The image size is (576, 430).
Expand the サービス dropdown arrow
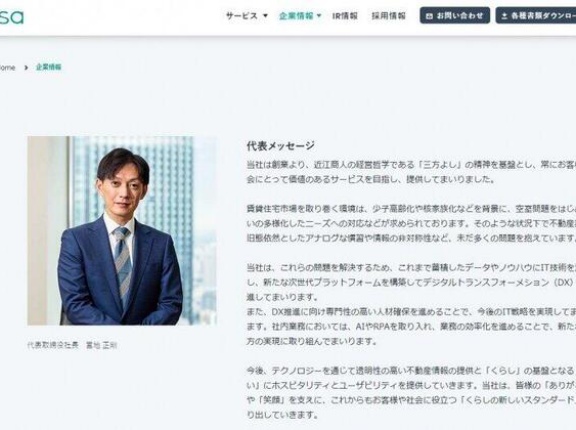265,16
